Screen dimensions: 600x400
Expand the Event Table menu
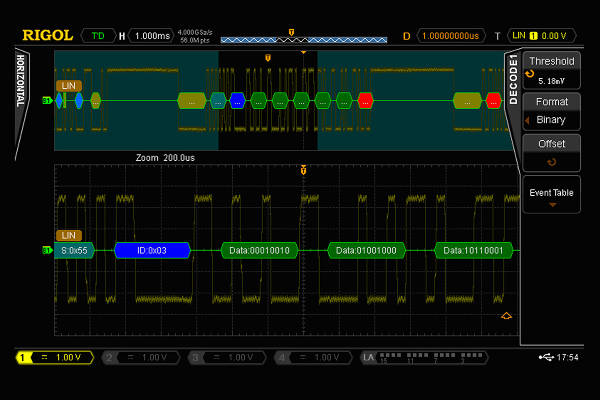pos(551,195)
